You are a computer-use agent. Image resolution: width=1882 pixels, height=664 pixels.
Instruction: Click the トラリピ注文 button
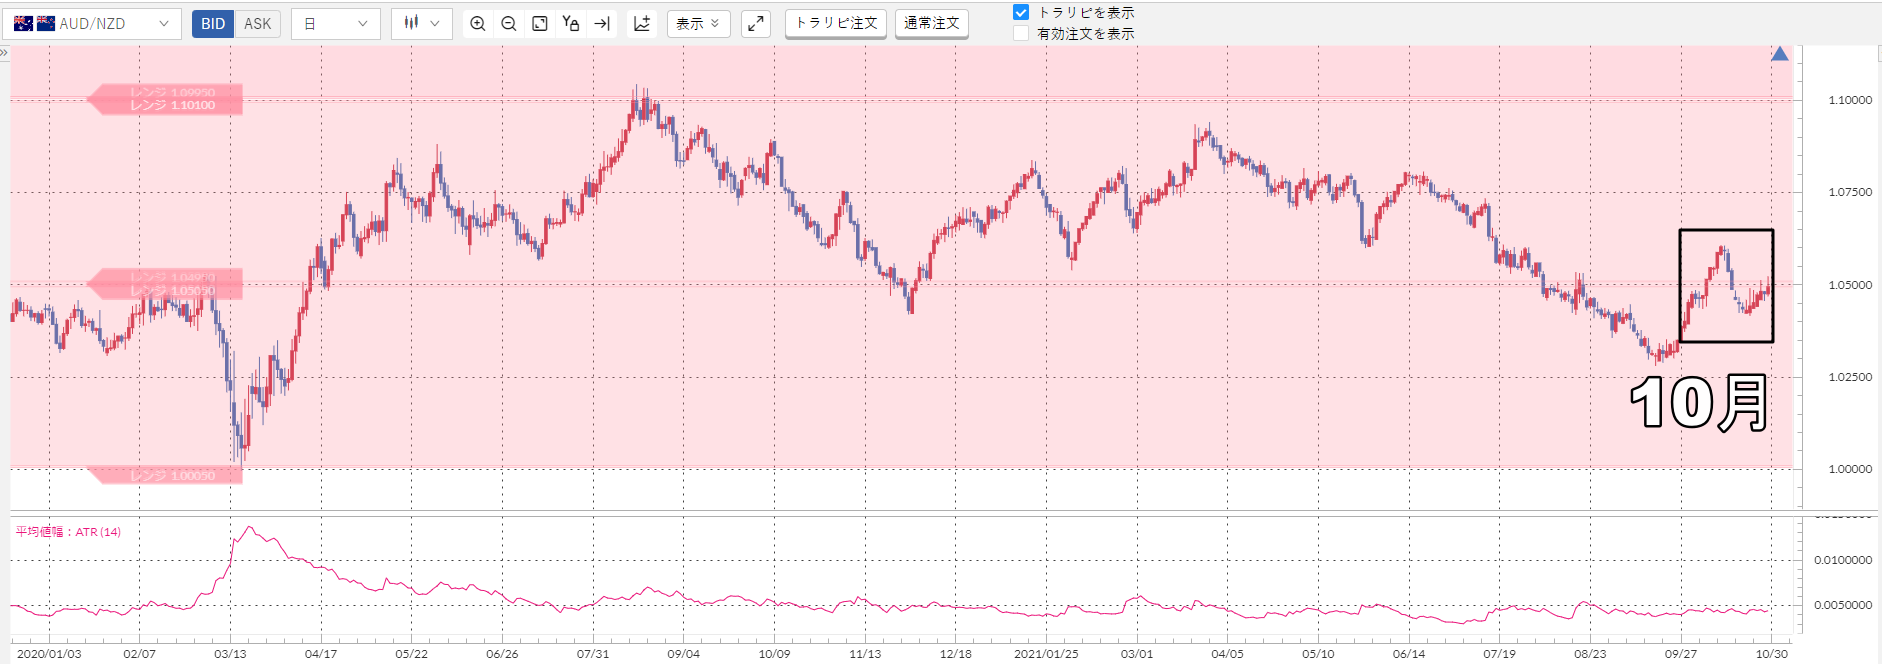[x=836, y=23]
